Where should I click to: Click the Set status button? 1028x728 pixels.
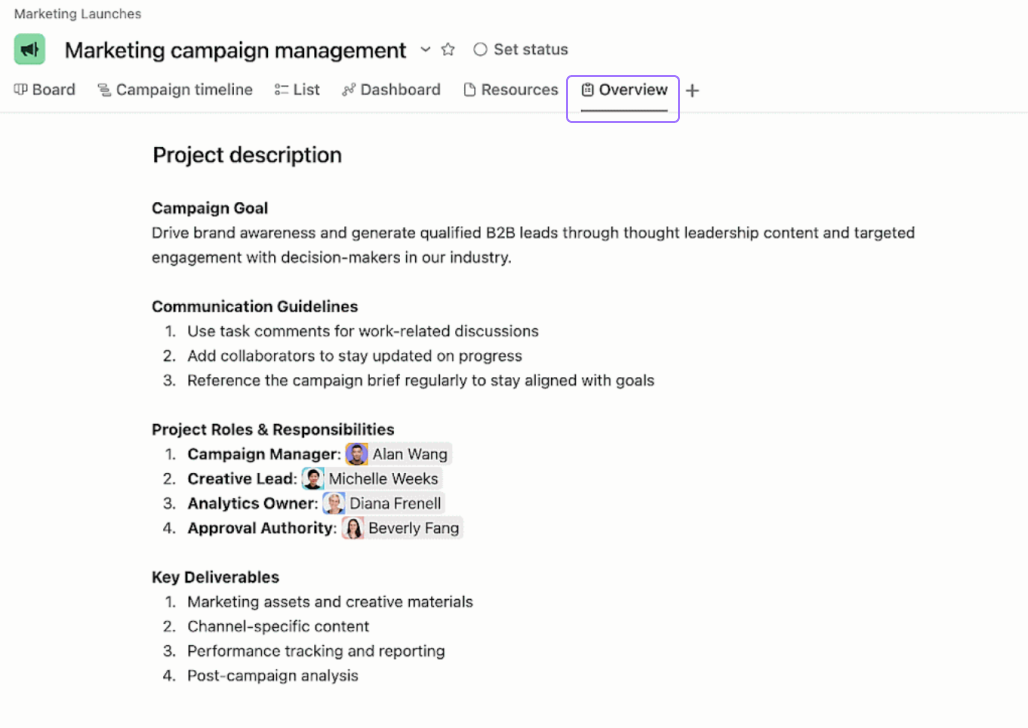520,49
